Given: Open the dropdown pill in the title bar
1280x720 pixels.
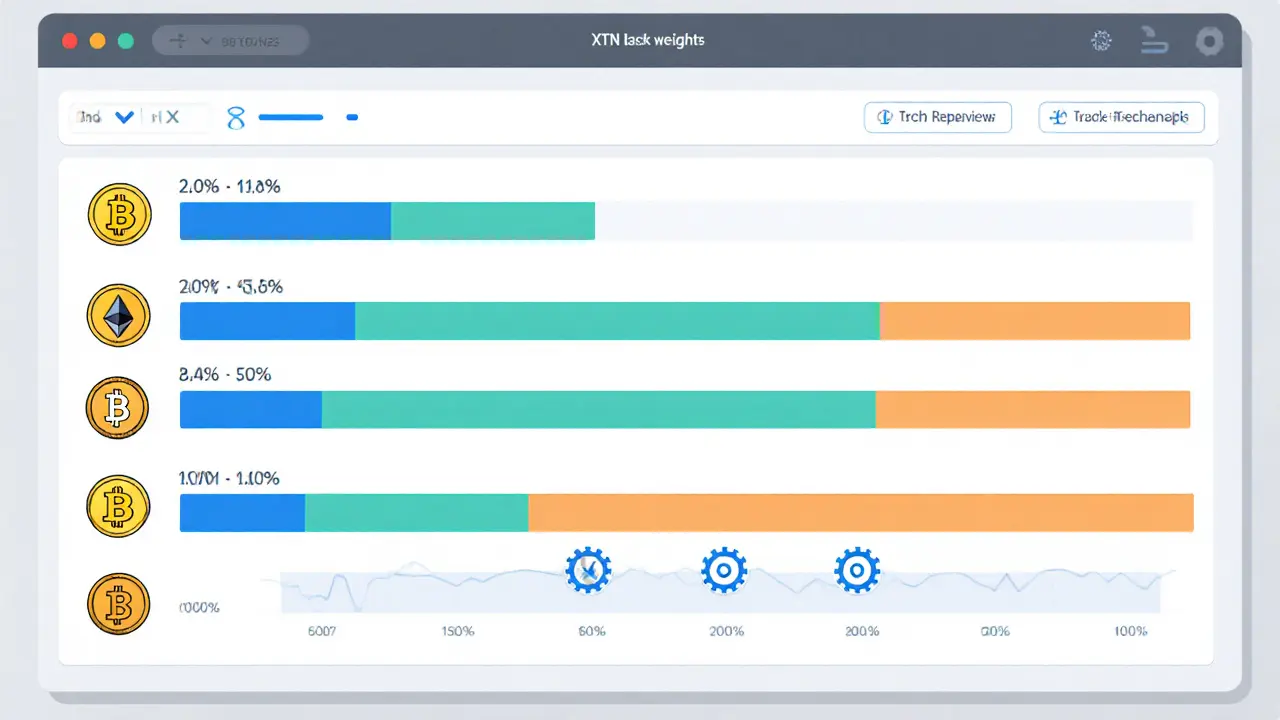Looking at the screenshot, I should coord(230,41).
